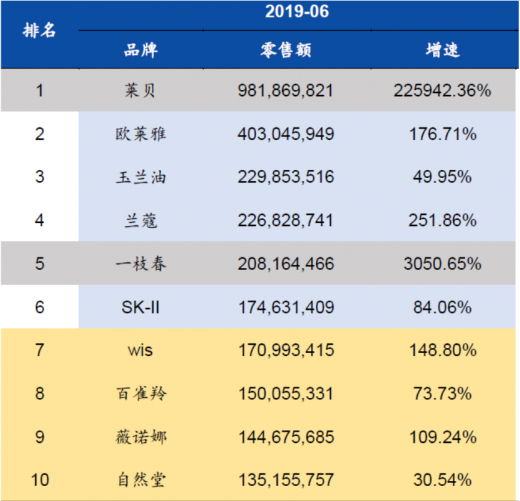520x501 pixels.
Task: Select the growth rate 225942.36%
Action: (x=442, y=90)
